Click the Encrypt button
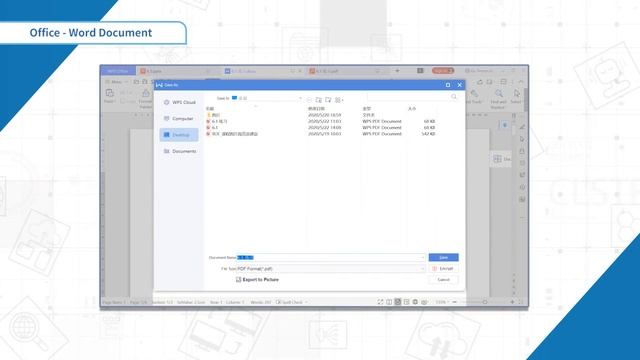The width and height of the screenshot is (640, 360). pos(443,269)
